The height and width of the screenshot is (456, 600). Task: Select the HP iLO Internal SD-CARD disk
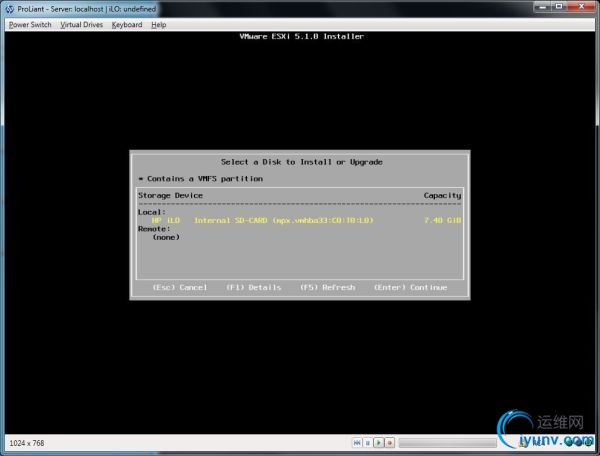pos(300,220)
